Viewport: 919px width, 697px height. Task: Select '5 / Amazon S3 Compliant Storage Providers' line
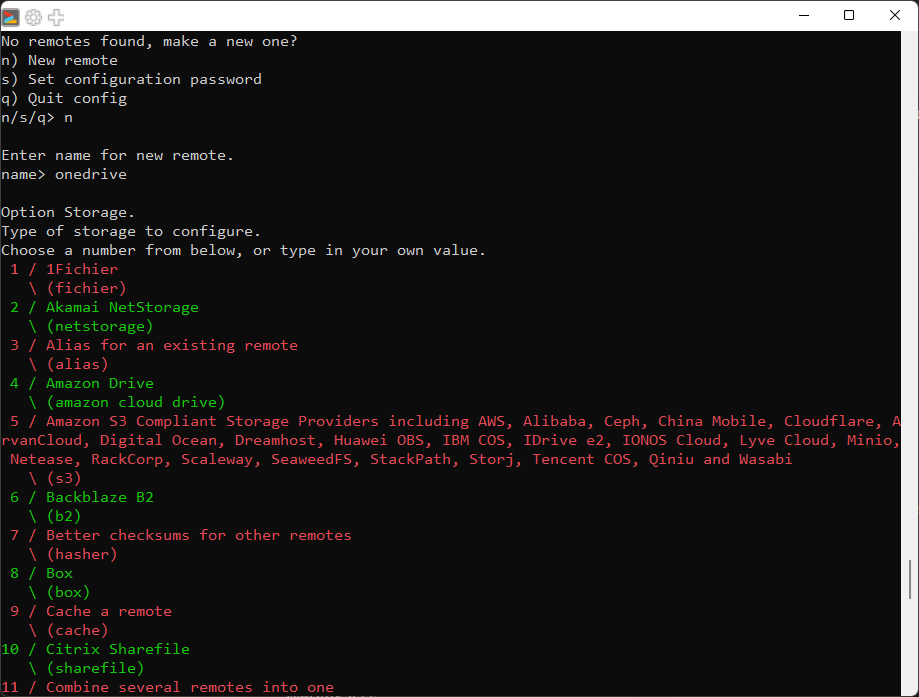click(455, 421)
